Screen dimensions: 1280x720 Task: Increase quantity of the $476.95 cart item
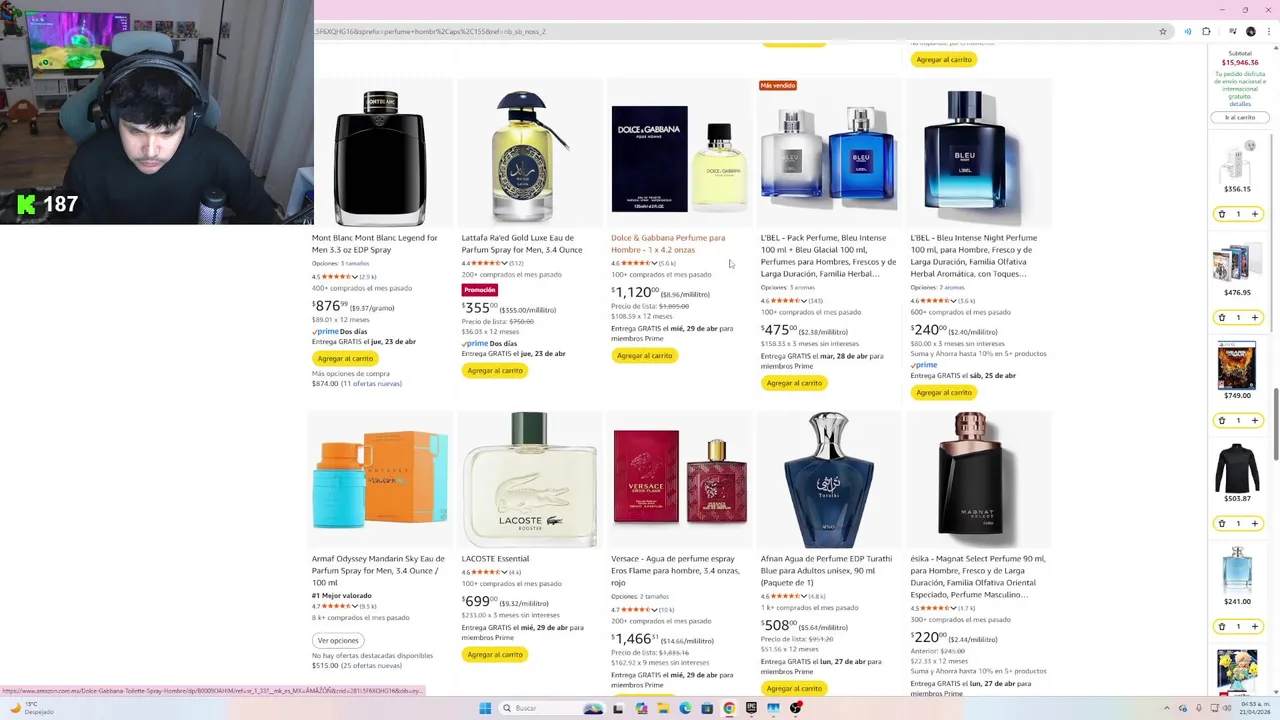1254,317
